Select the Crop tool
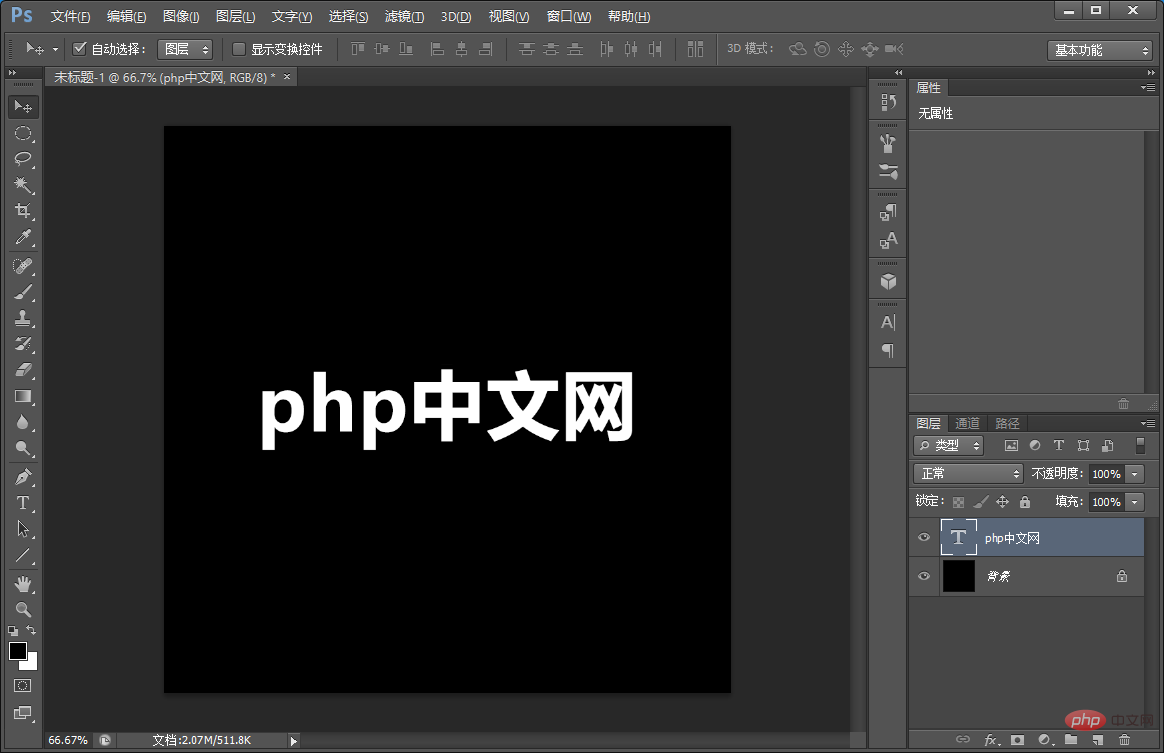 (23, 211)
